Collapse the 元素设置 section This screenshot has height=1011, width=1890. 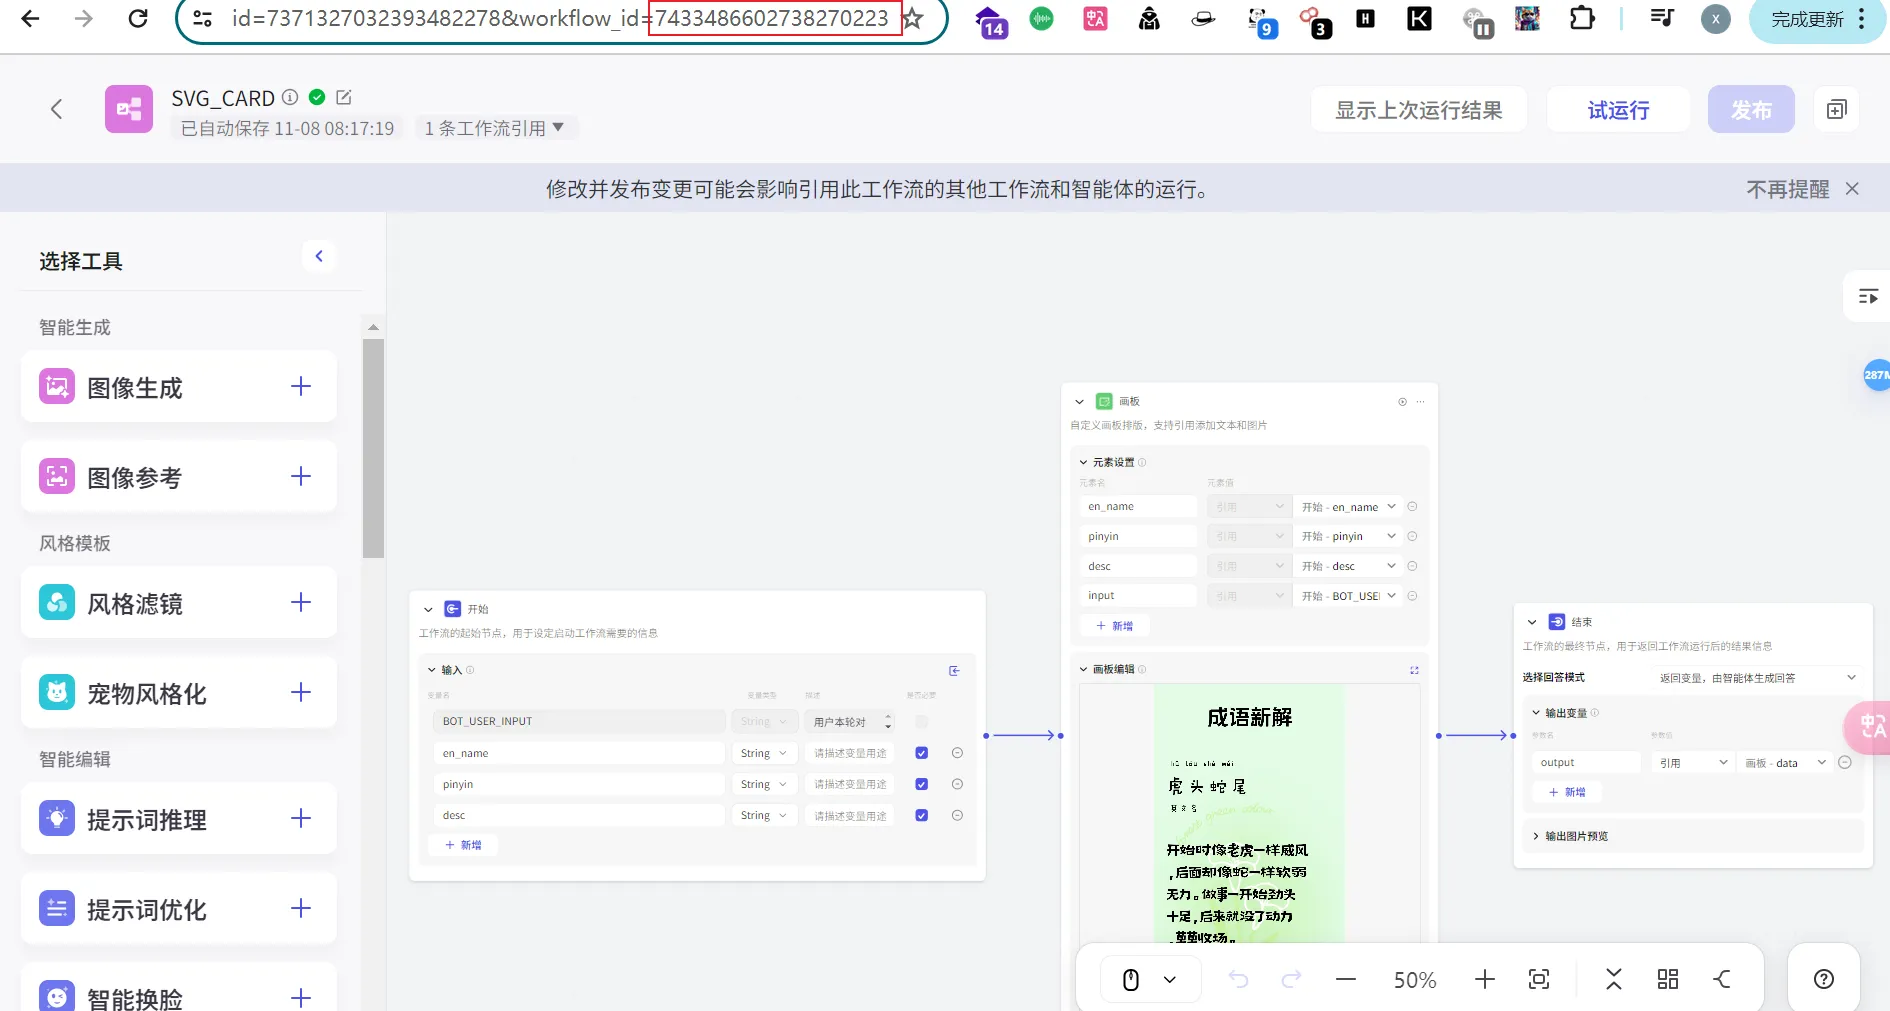pyautogui.click(x=1083, y=462)
